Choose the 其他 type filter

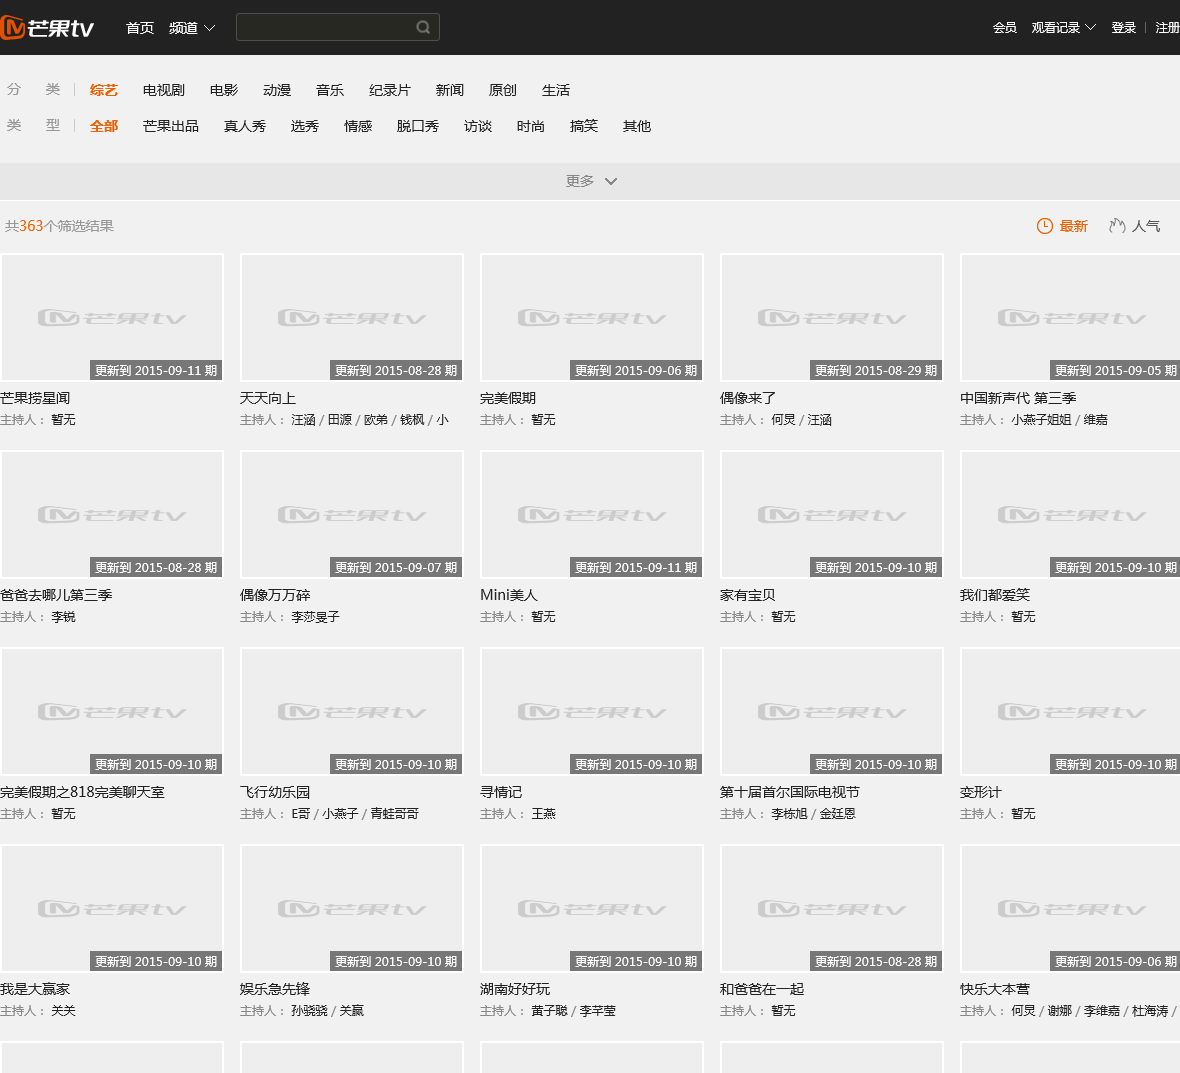[637, 126]
